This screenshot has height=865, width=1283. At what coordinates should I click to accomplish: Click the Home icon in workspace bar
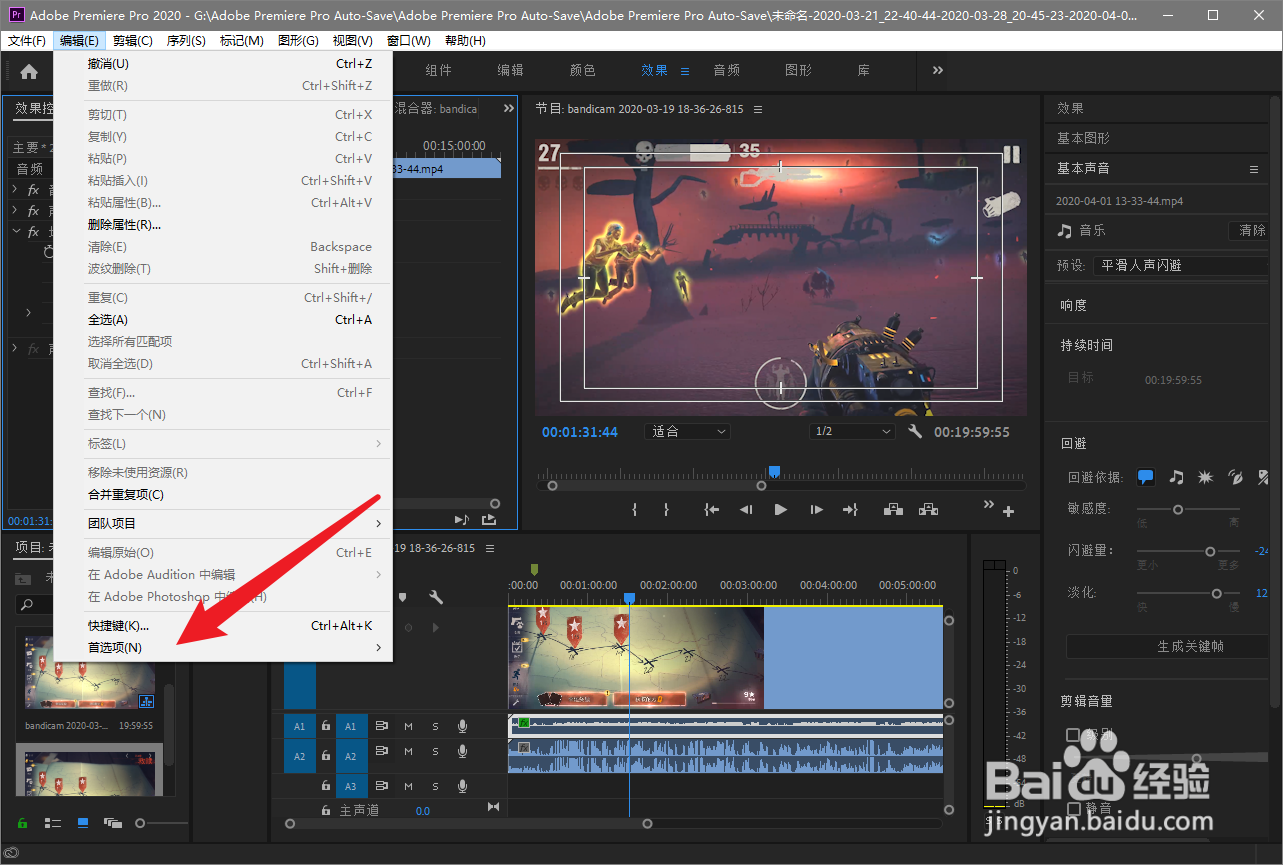click(29, 71)
